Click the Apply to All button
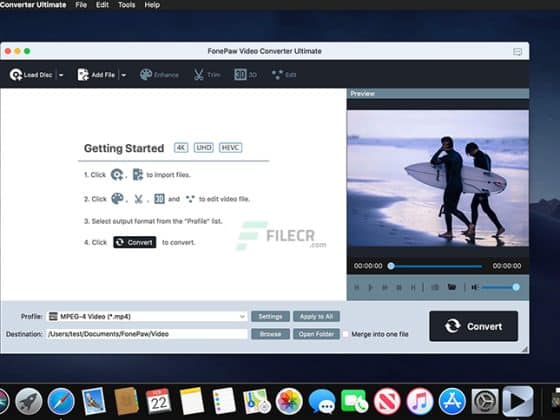 click(316, 316)
